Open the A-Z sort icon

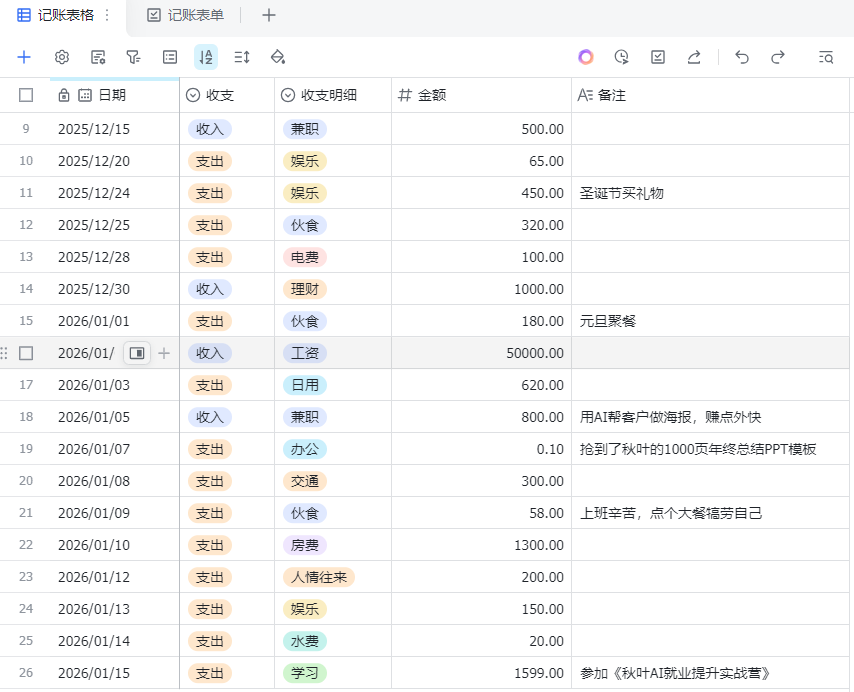coord(205,57)
